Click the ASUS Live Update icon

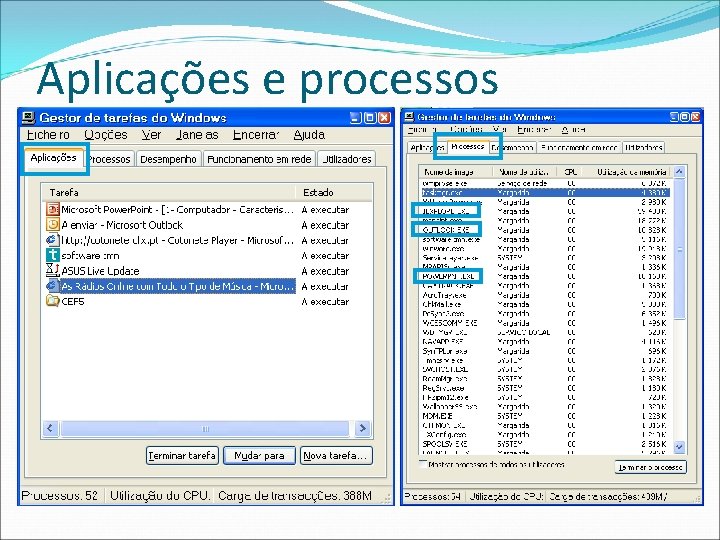point(53,270)
